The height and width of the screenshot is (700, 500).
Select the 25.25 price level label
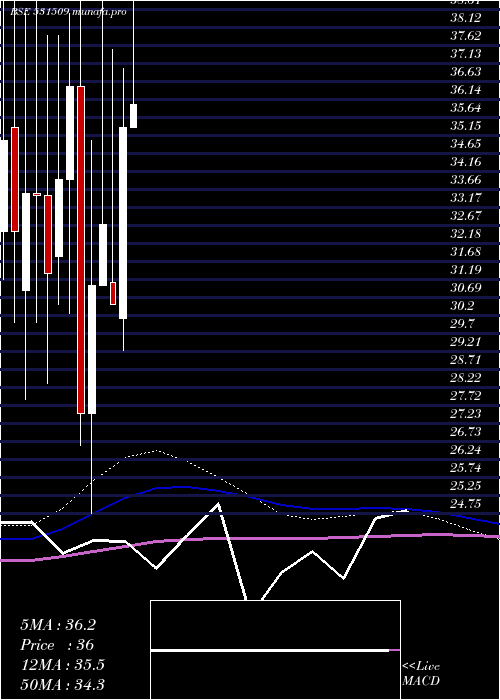click(x=466, y=486)
